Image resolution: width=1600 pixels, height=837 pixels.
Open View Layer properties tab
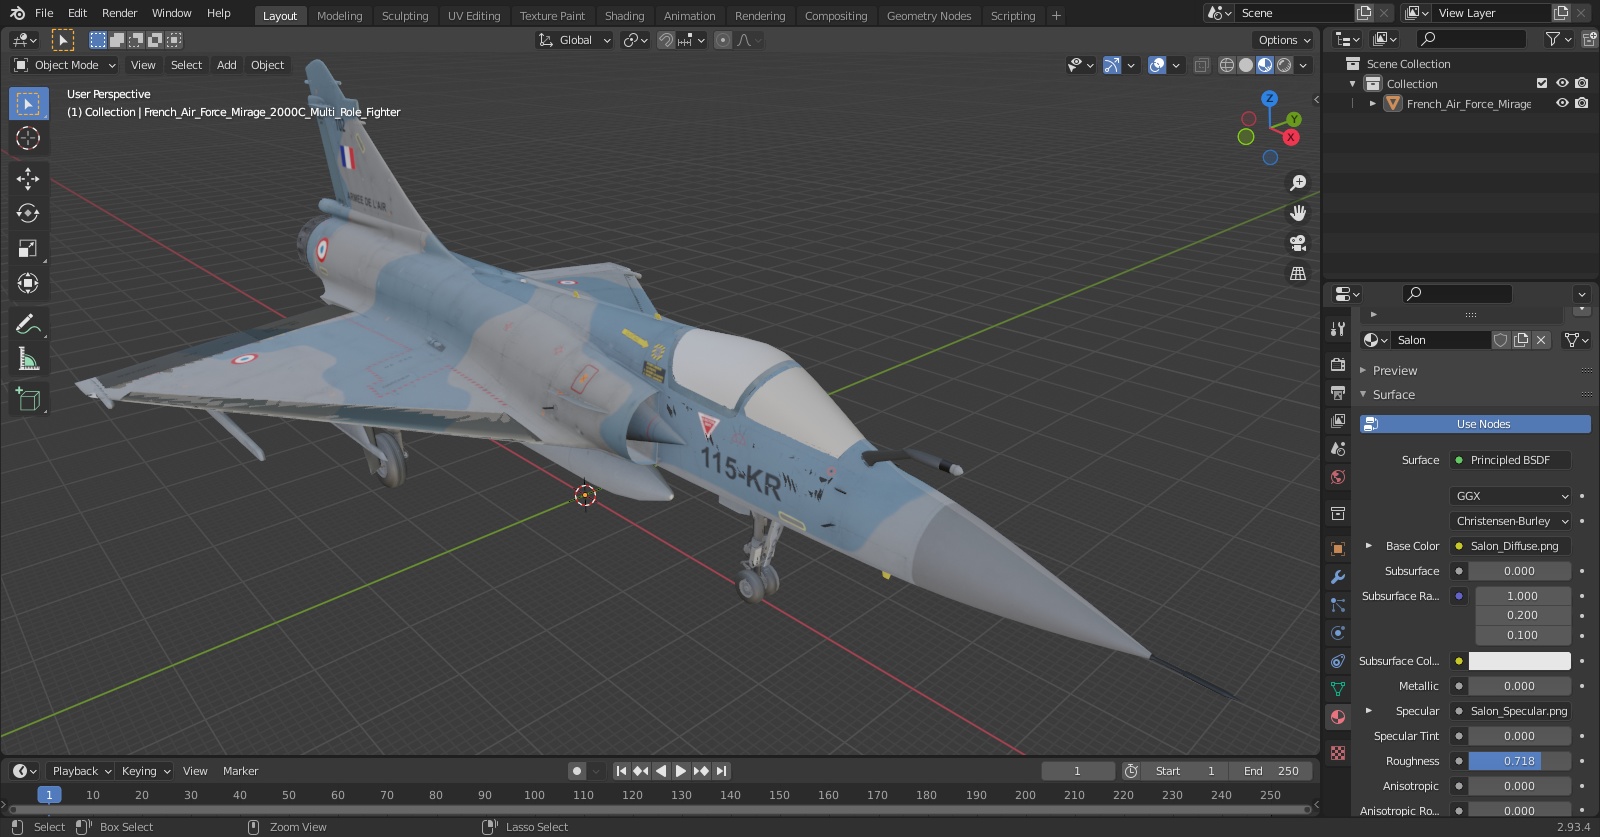point(1338,421)
